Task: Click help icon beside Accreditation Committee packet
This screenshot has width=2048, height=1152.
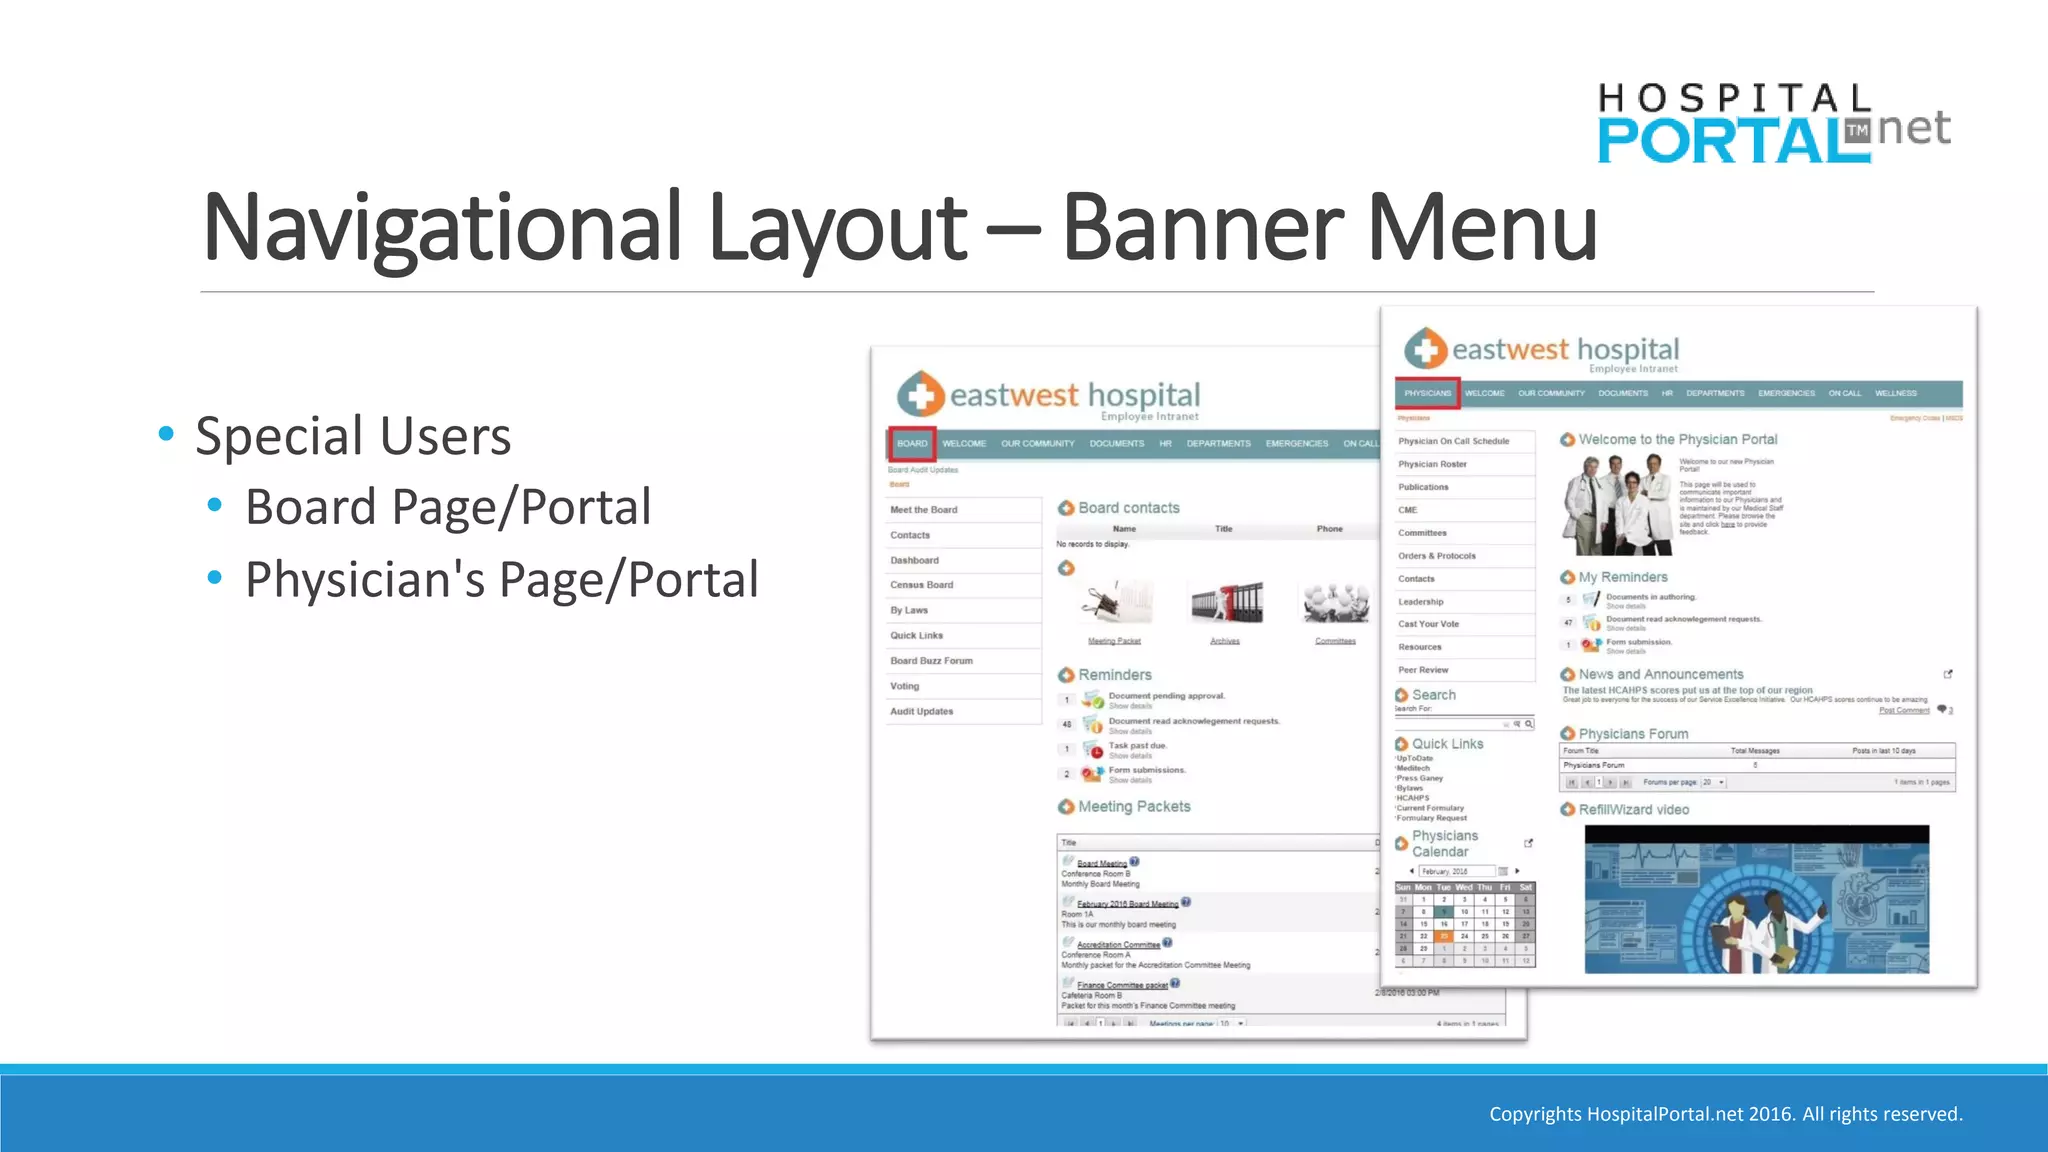Action: 1167,943
